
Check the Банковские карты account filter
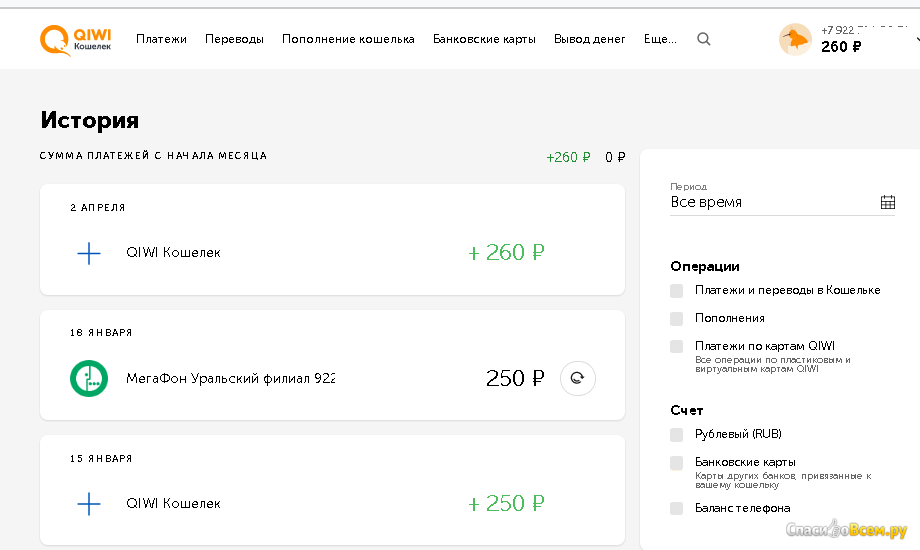[x=677, y=463]
